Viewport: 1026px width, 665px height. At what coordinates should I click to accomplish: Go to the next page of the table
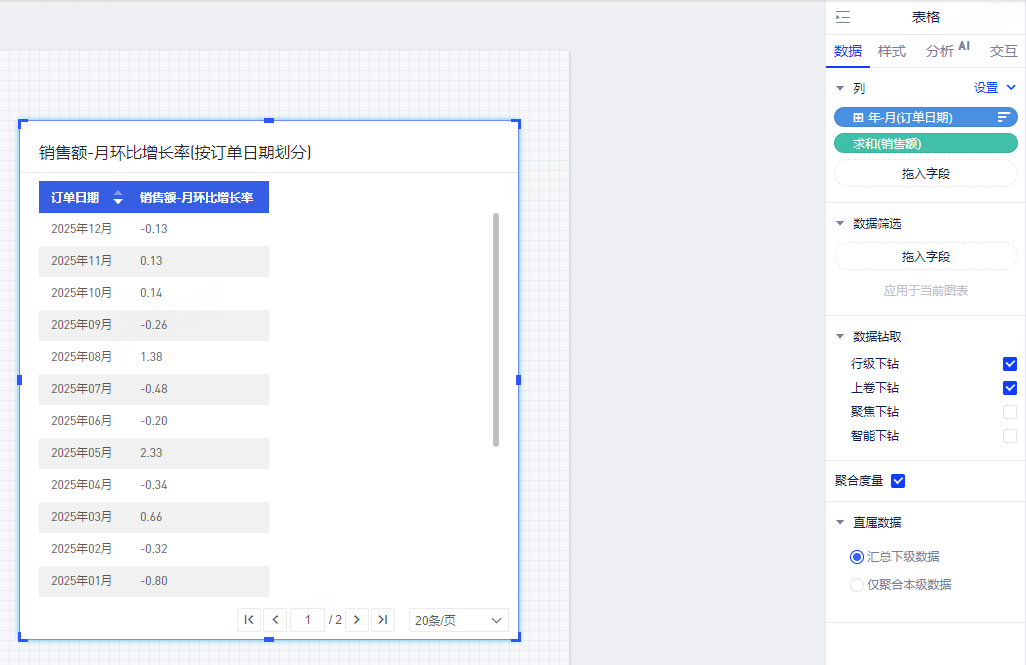tap(356, 620)
